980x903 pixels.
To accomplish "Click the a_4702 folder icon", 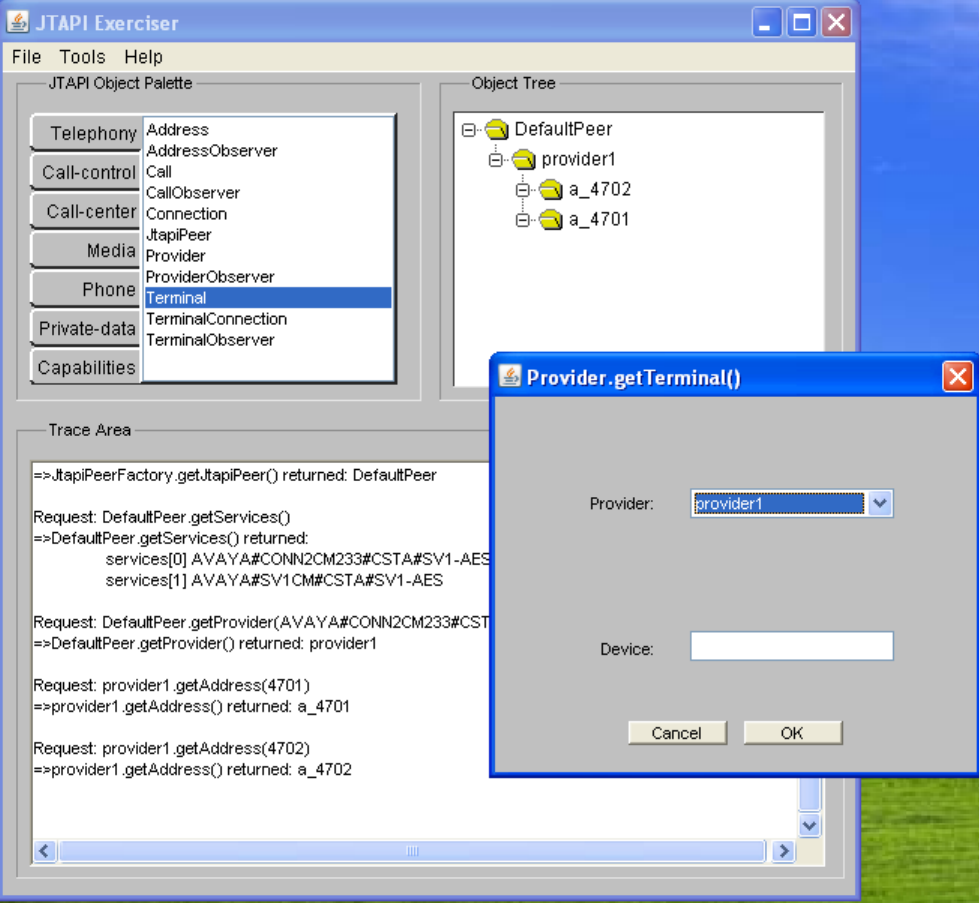I will [x=551, y=189].
